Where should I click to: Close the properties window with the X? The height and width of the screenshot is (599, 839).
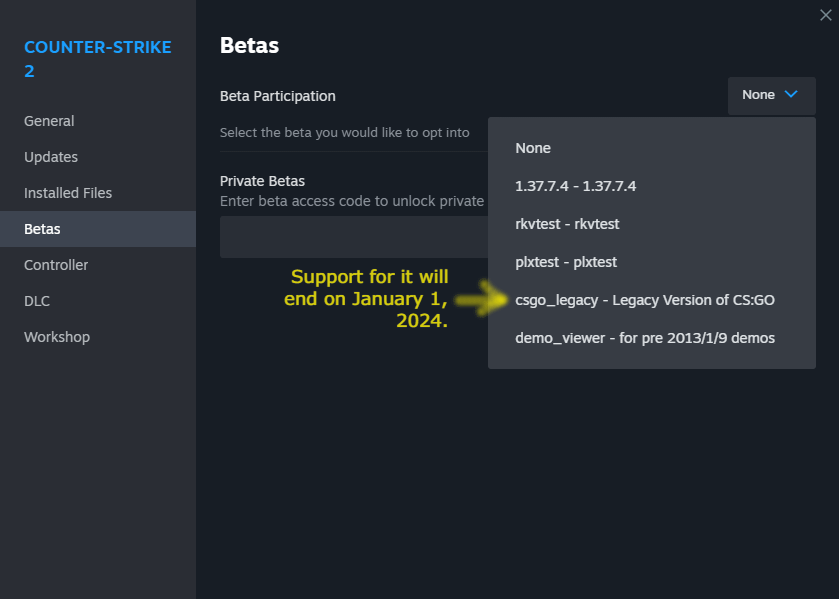click(x=824, y=15)
